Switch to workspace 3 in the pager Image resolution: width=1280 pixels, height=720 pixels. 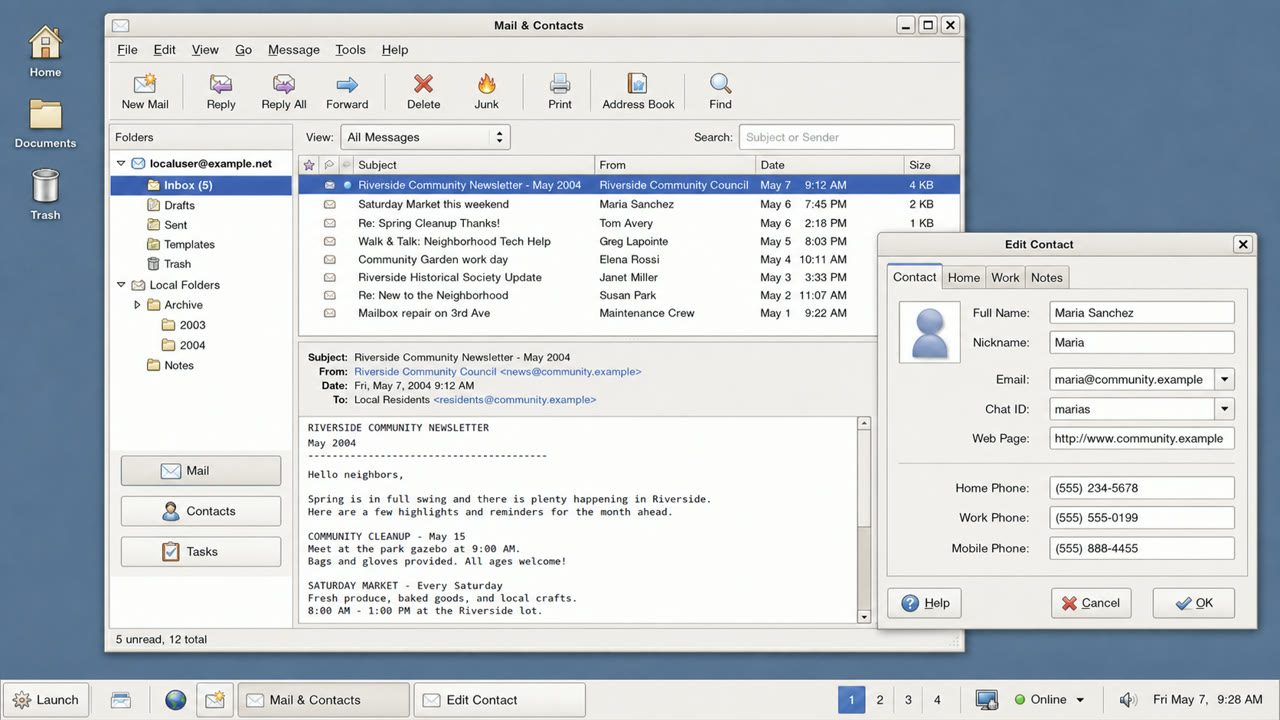tap(908, 700)
